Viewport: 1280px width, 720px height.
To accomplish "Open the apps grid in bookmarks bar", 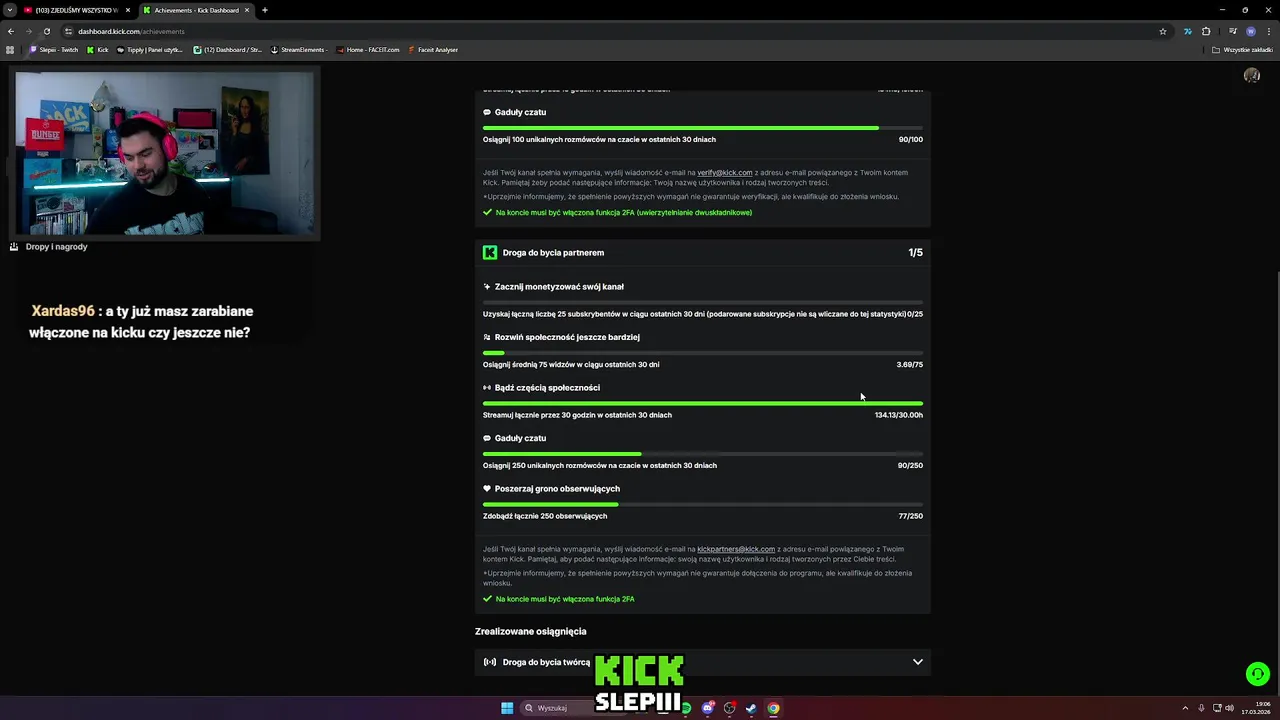I will [10, 50].
